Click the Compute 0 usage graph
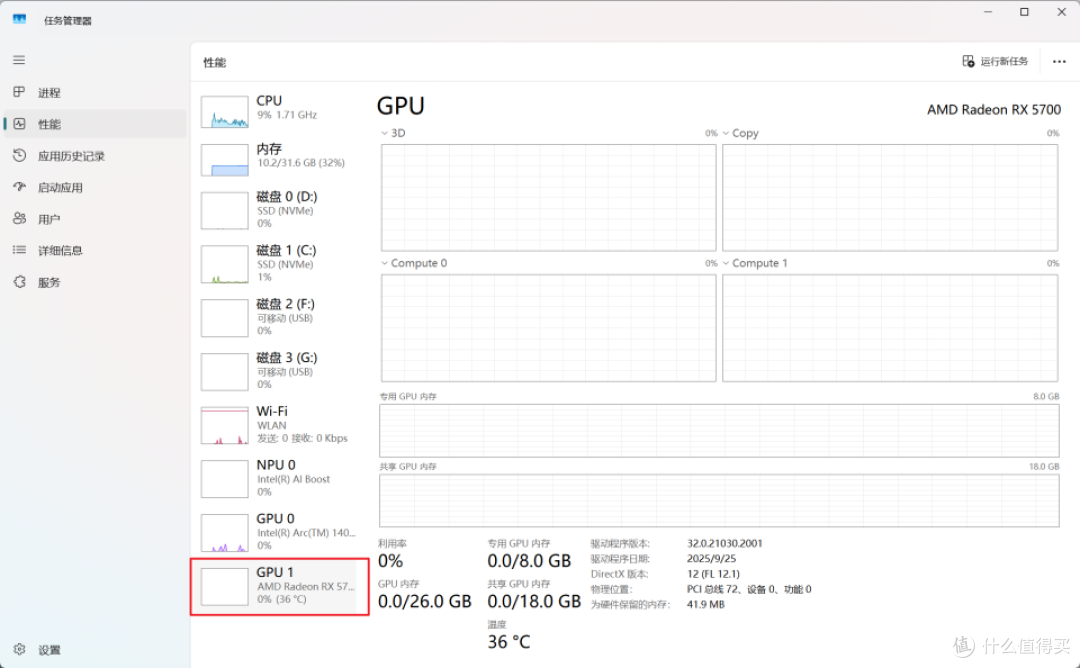This screenshot has height=668, width=1080. (548, 328)
